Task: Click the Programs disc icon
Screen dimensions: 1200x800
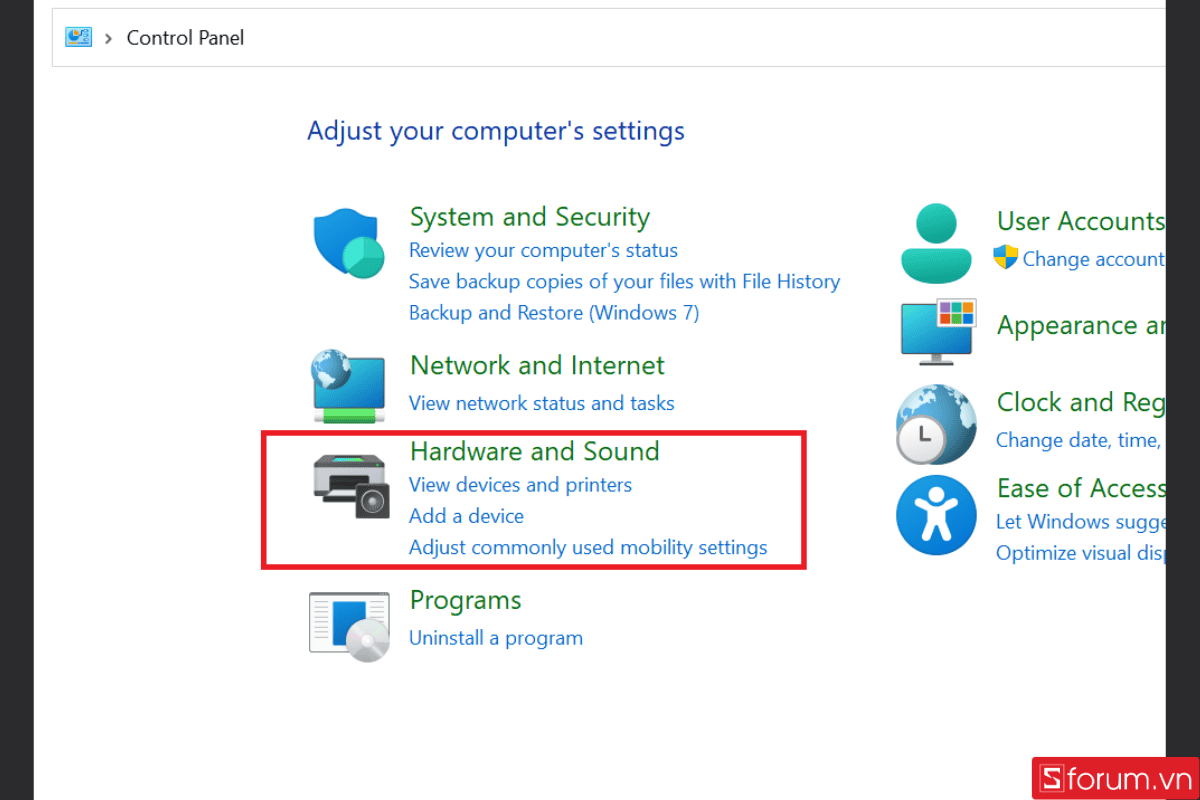Action: tap(349, 626)
